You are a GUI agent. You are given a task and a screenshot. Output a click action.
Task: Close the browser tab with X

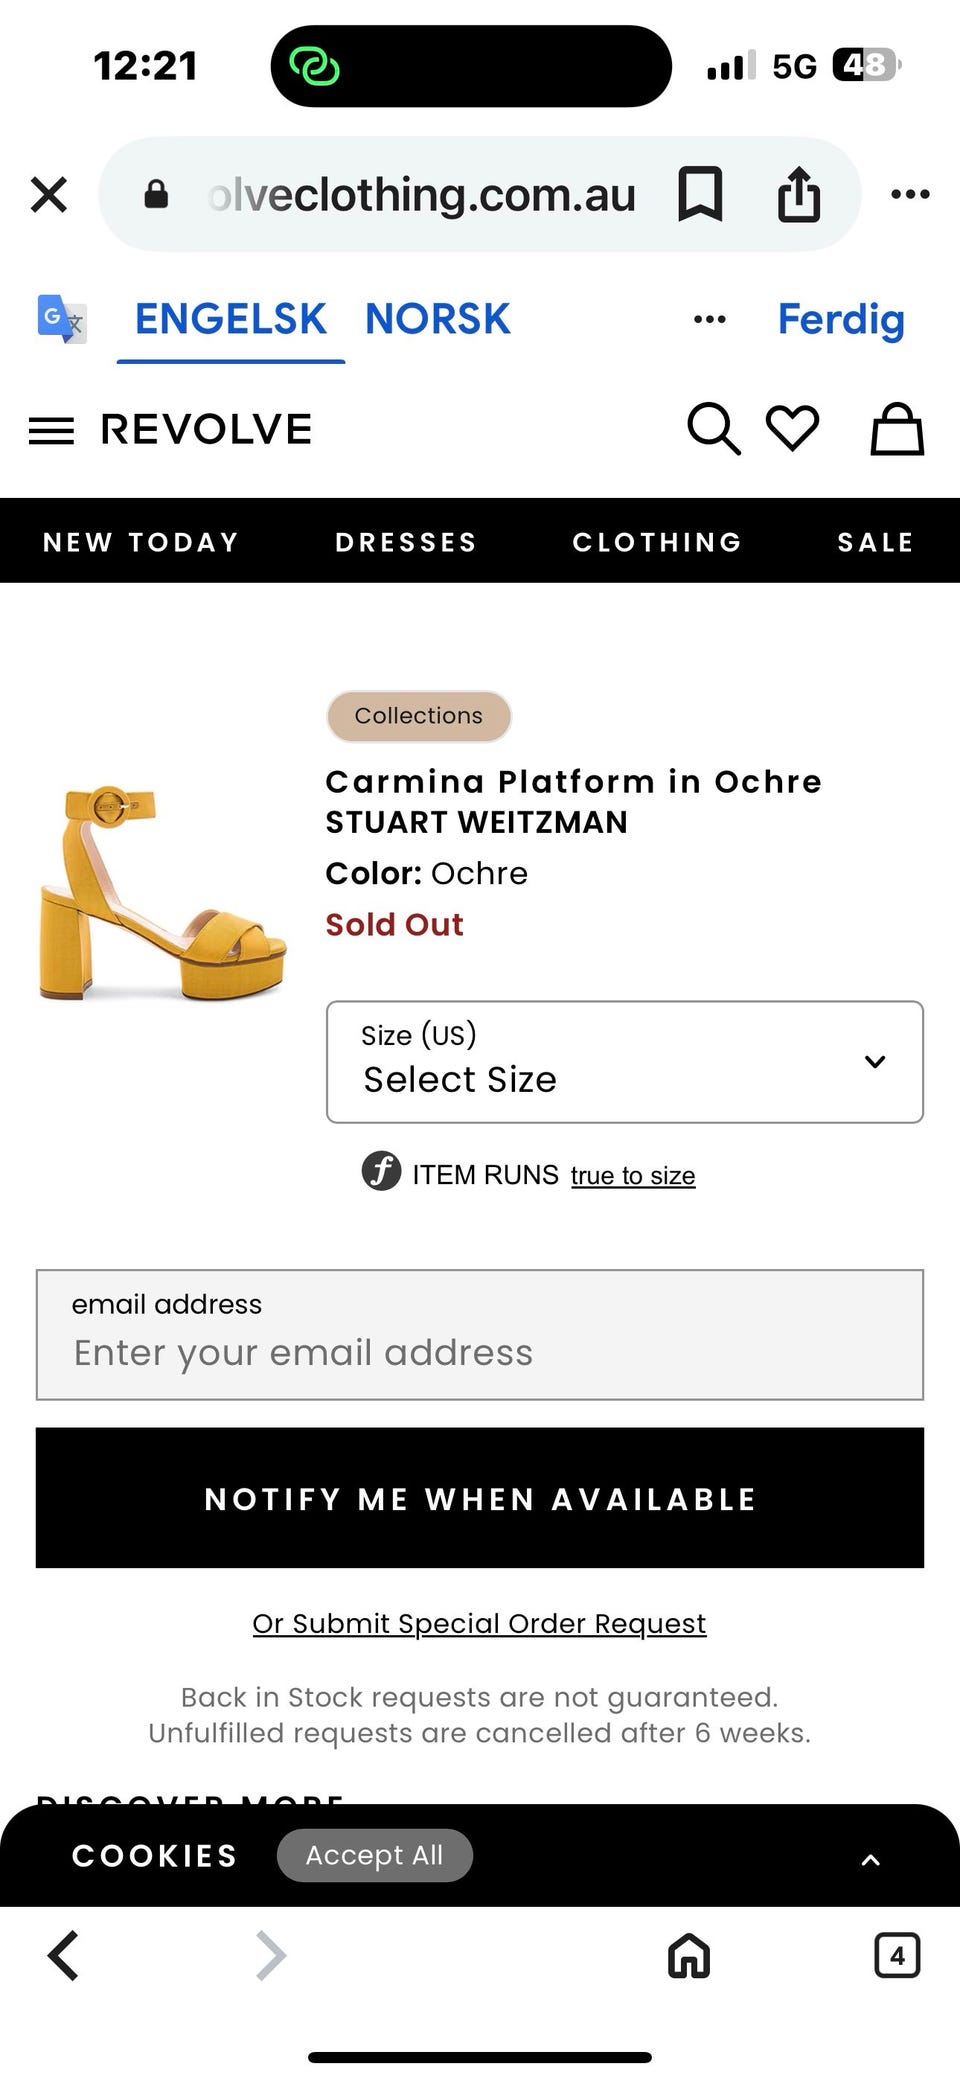49,194
